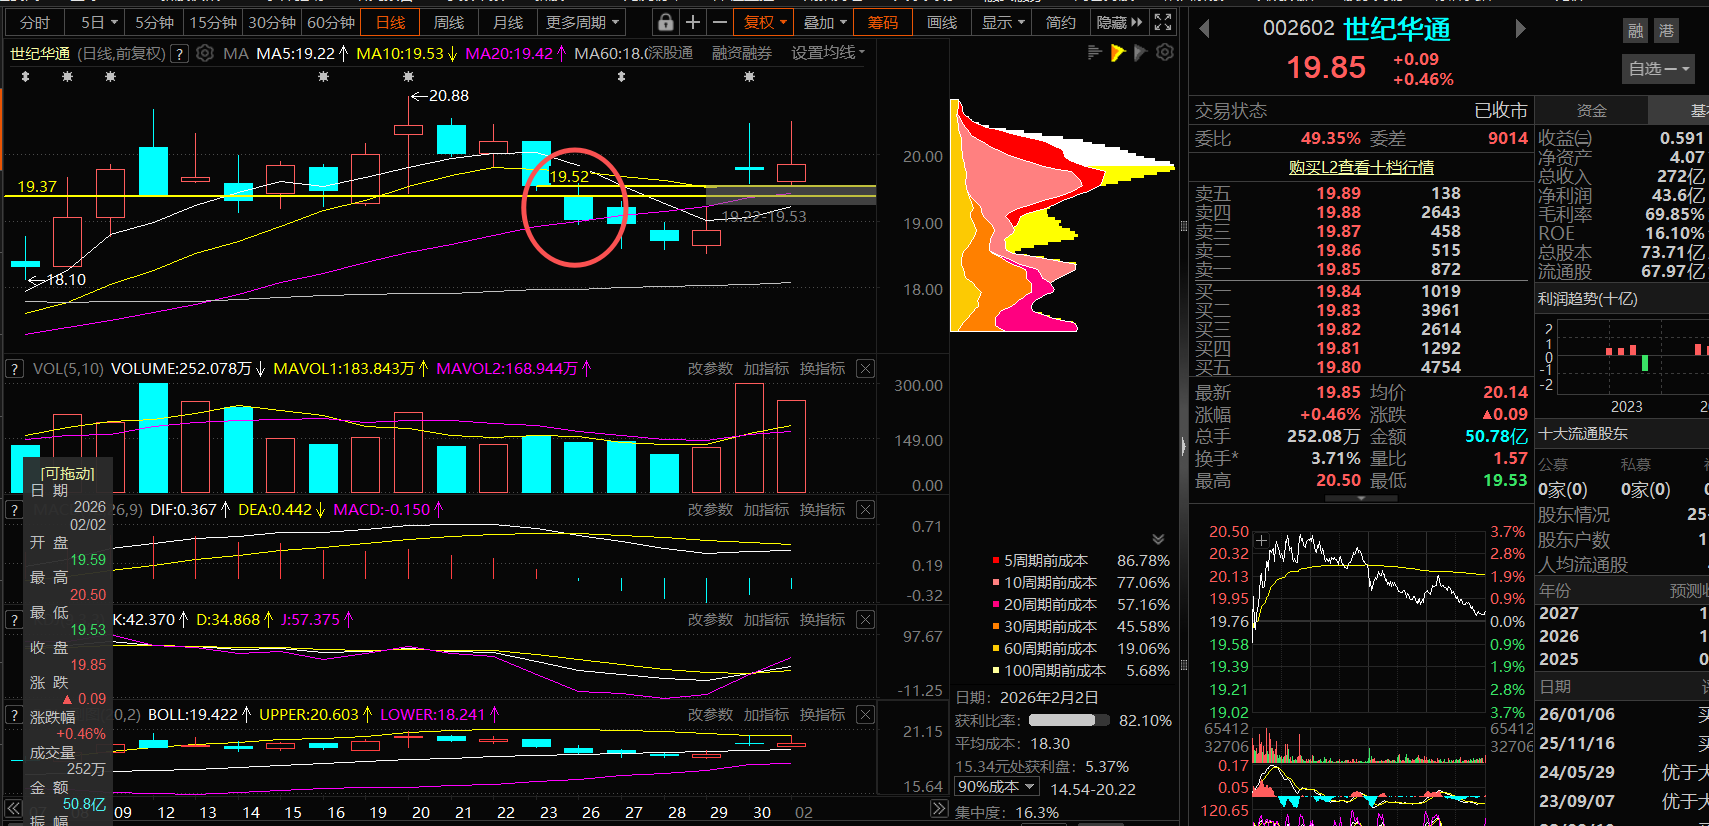
Task: Click the 融资融券 tag
Action: [741, 53]
